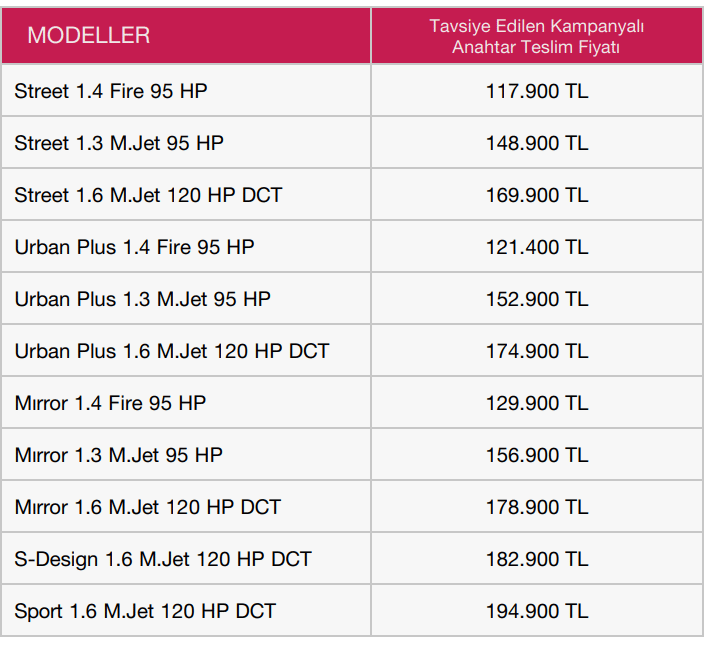711x646 pixels.
Task: Click the 174.900 TL price cell
Action: pyautogui.click(x=537, y=351)
